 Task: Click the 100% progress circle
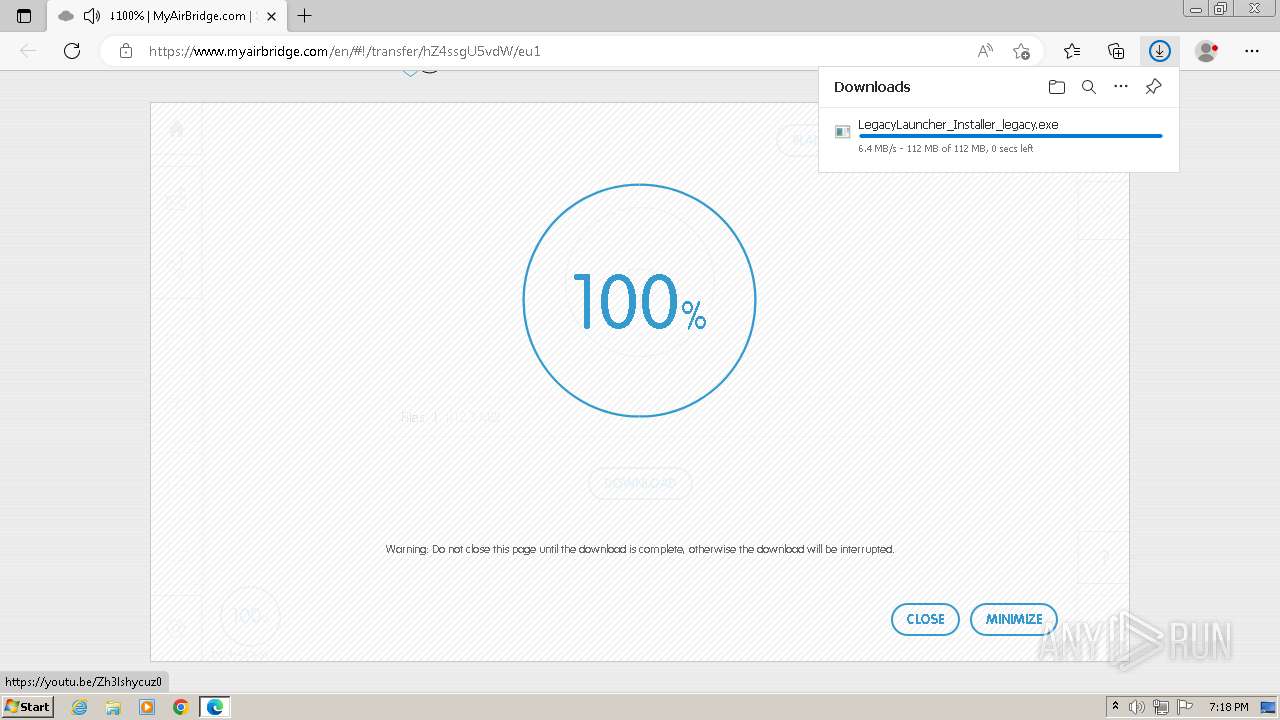click(639, 300)
